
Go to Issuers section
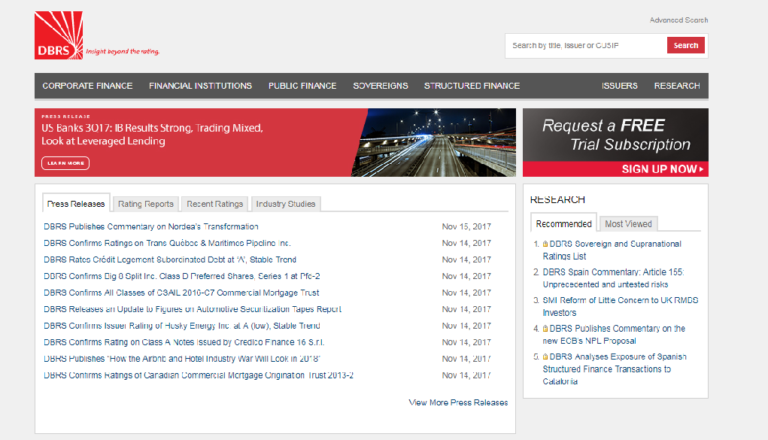(x=619, y=86)
